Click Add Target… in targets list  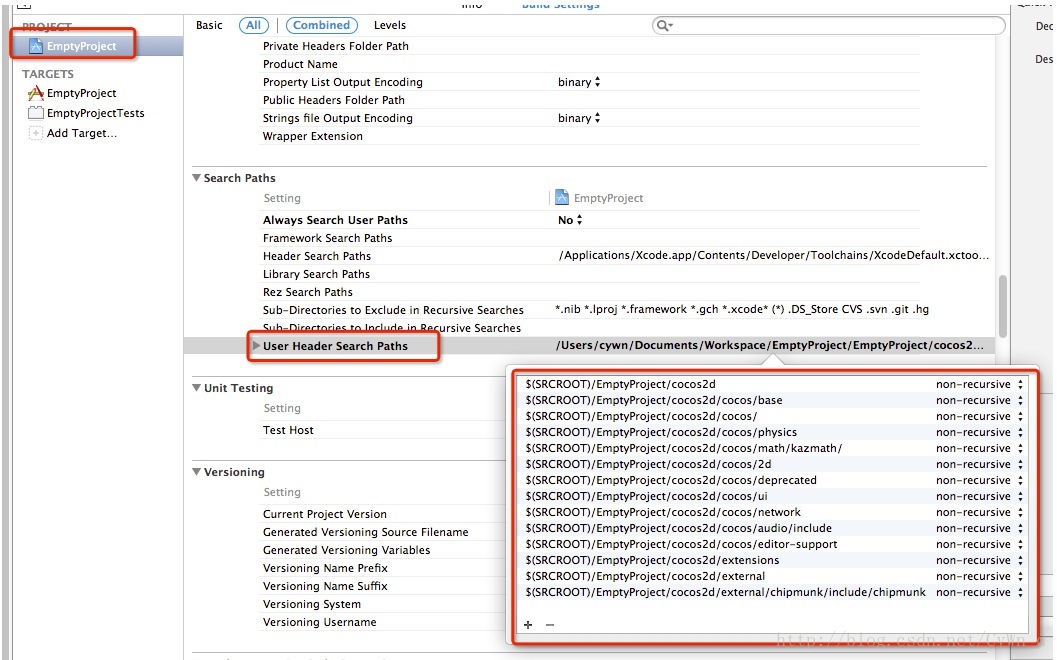[82, 133]
